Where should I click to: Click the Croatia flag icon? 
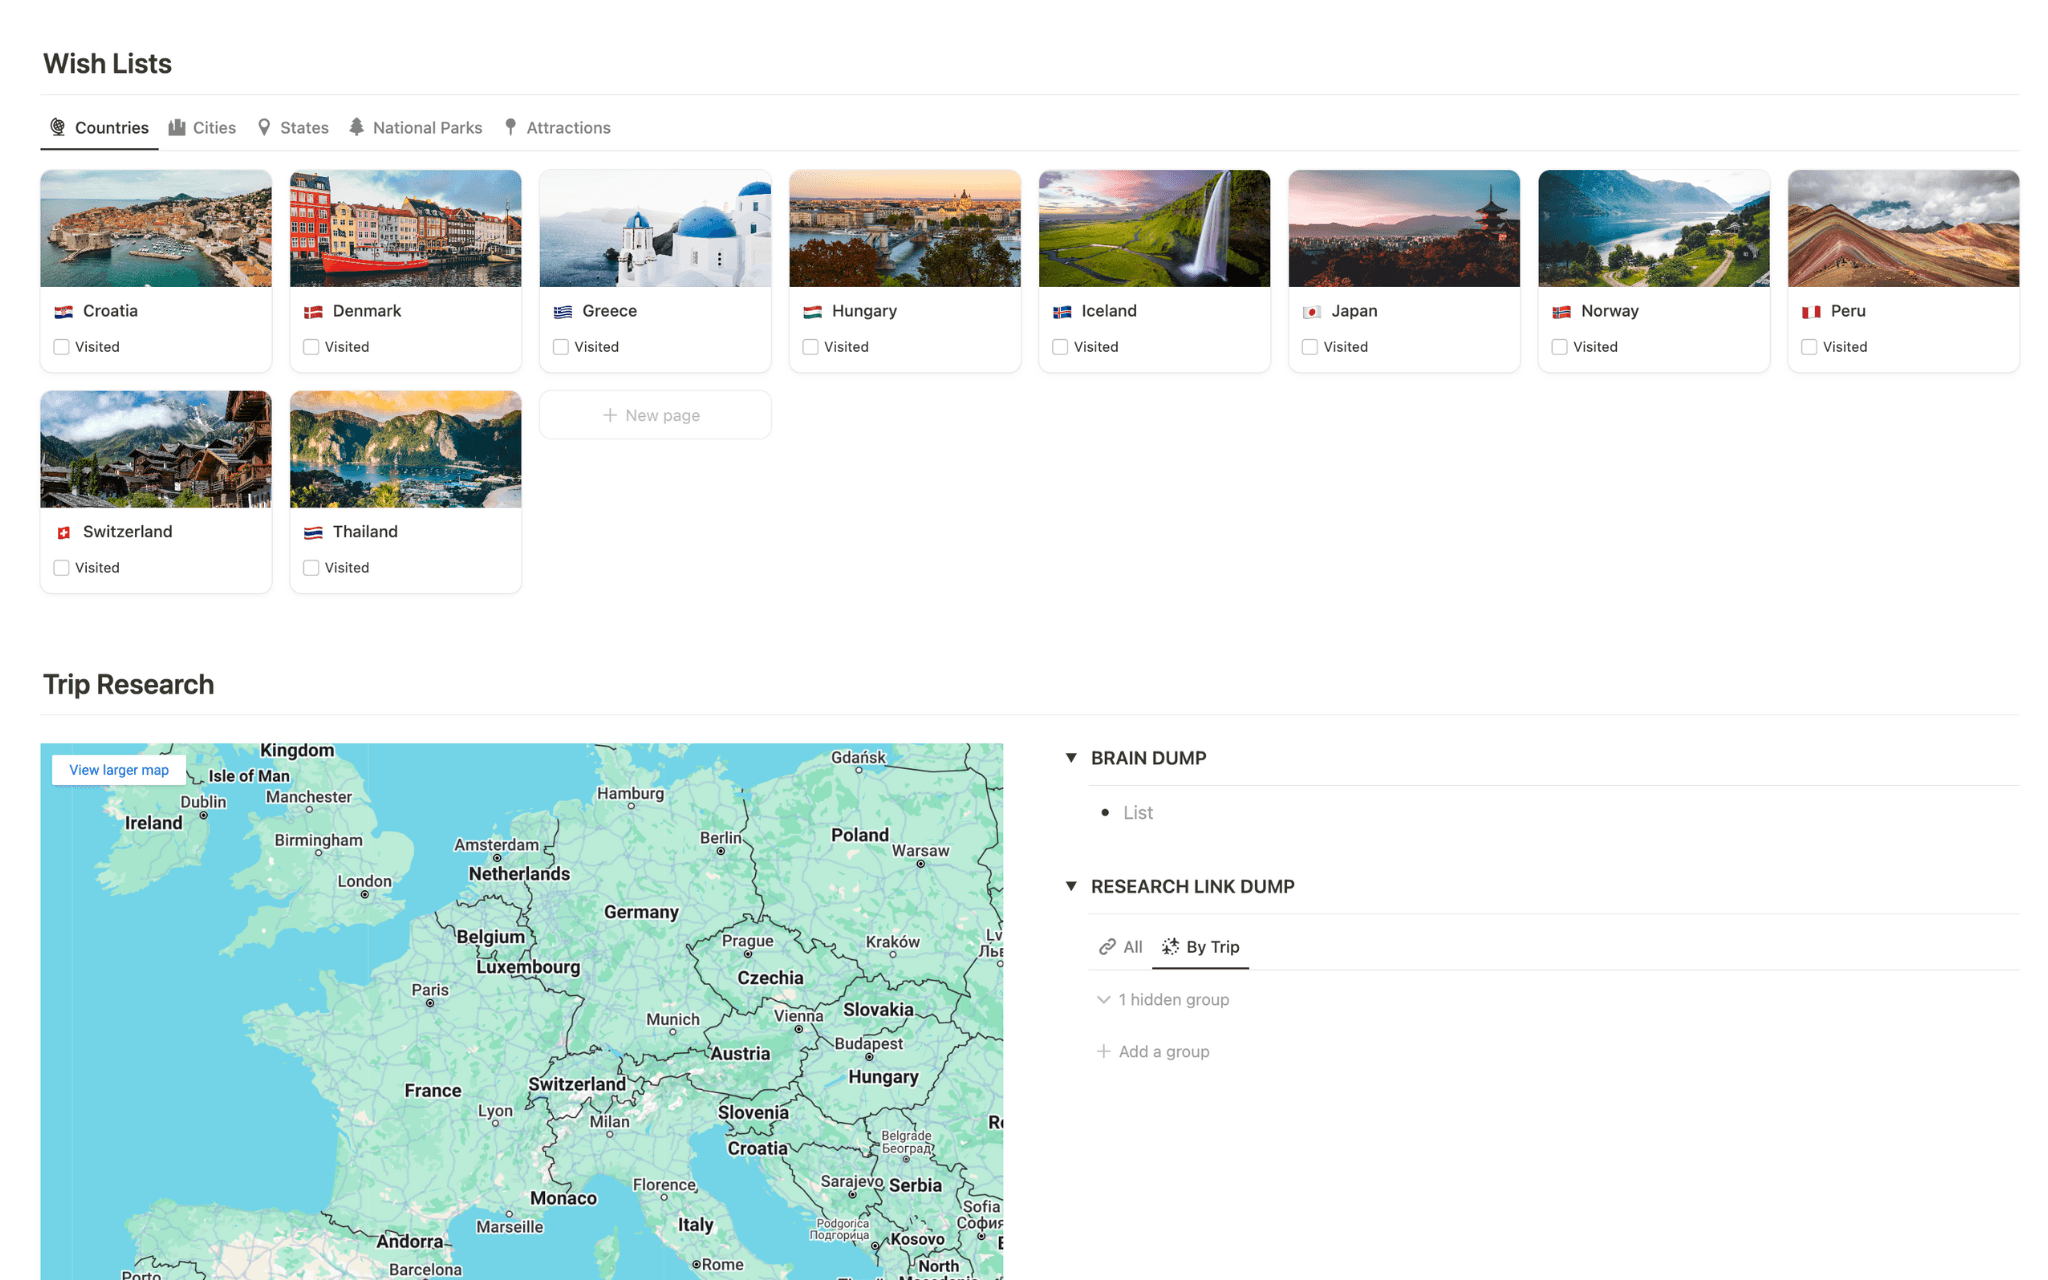pyautogui.click(x=63, y=312)
